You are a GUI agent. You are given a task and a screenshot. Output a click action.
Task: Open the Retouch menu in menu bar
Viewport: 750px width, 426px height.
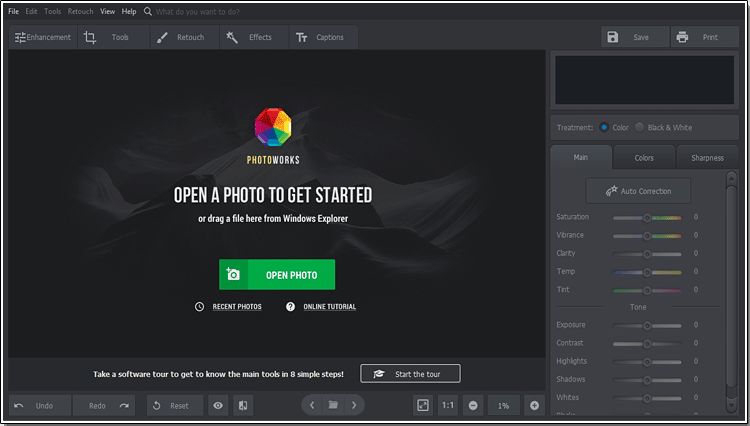pos(80,11)
